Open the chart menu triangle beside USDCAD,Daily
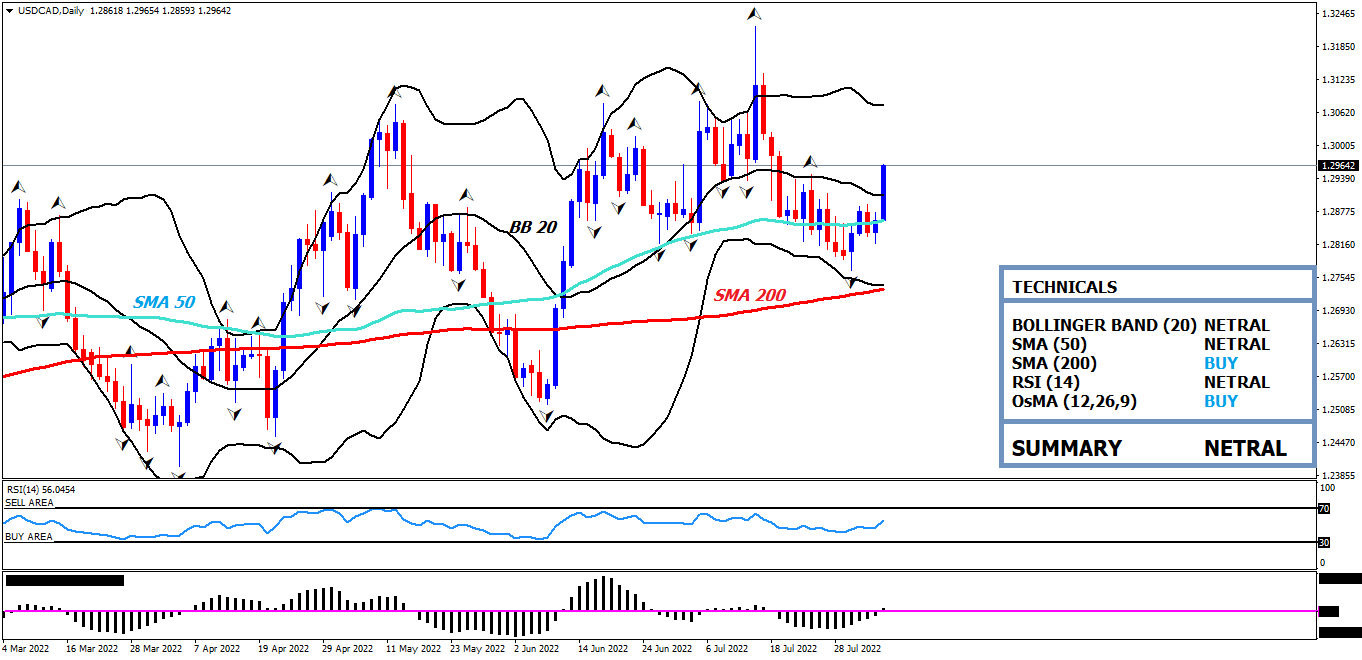 10,11
